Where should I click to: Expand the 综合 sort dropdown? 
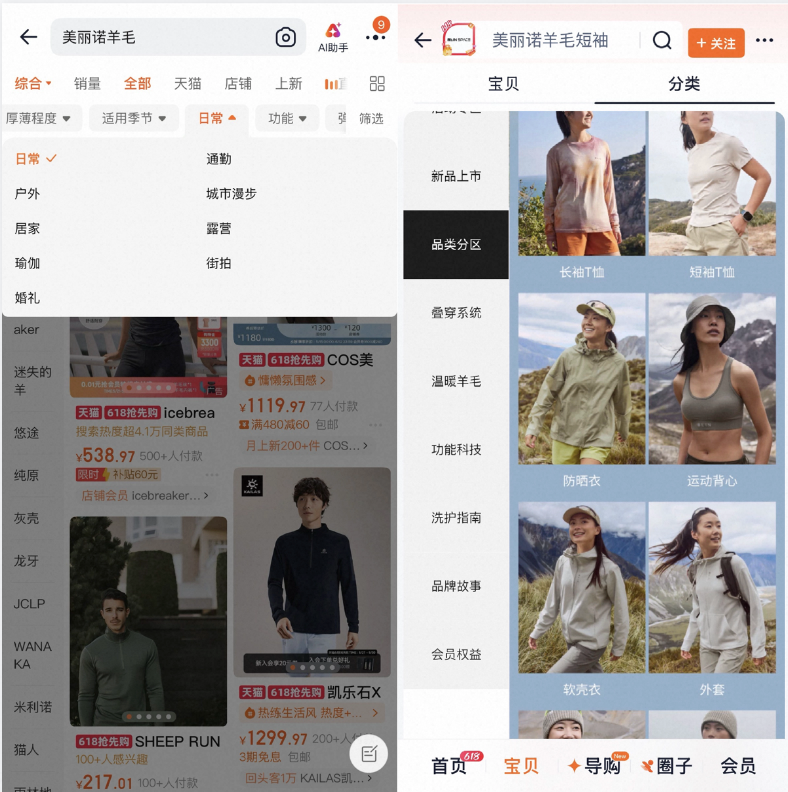click(x=33, y=83)
